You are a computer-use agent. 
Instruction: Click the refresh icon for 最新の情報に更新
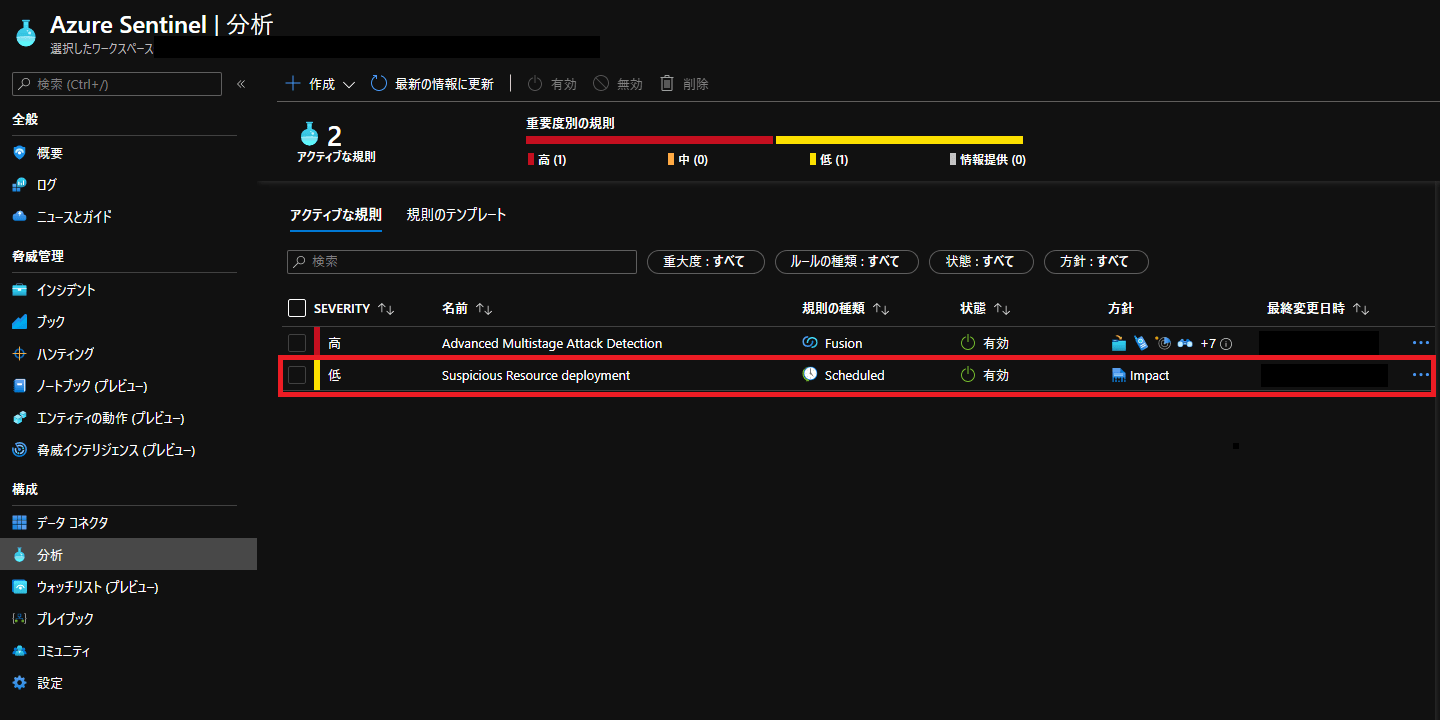[379, 84]
